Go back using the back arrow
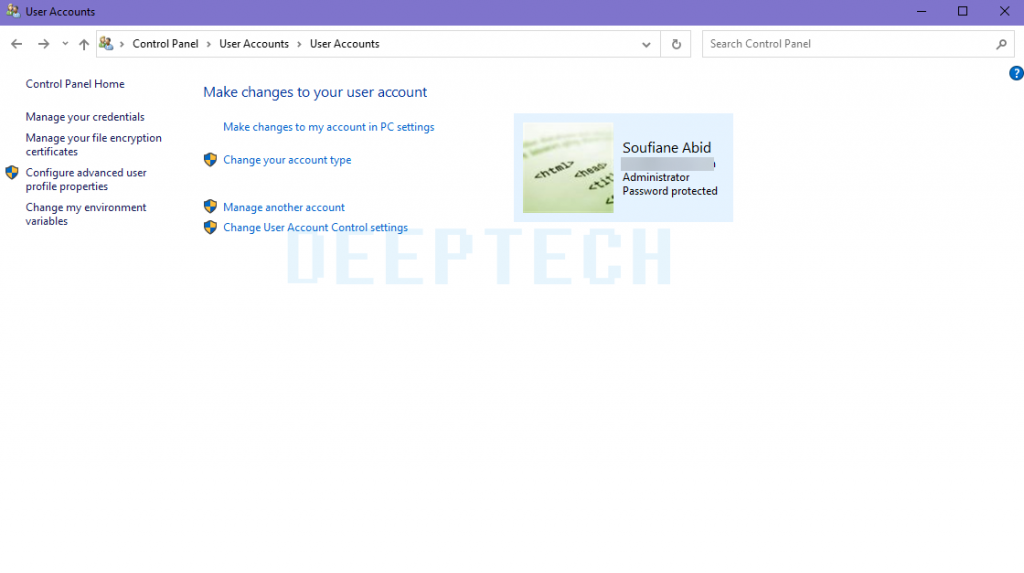1024x573 pixels. tap(16, 44)
